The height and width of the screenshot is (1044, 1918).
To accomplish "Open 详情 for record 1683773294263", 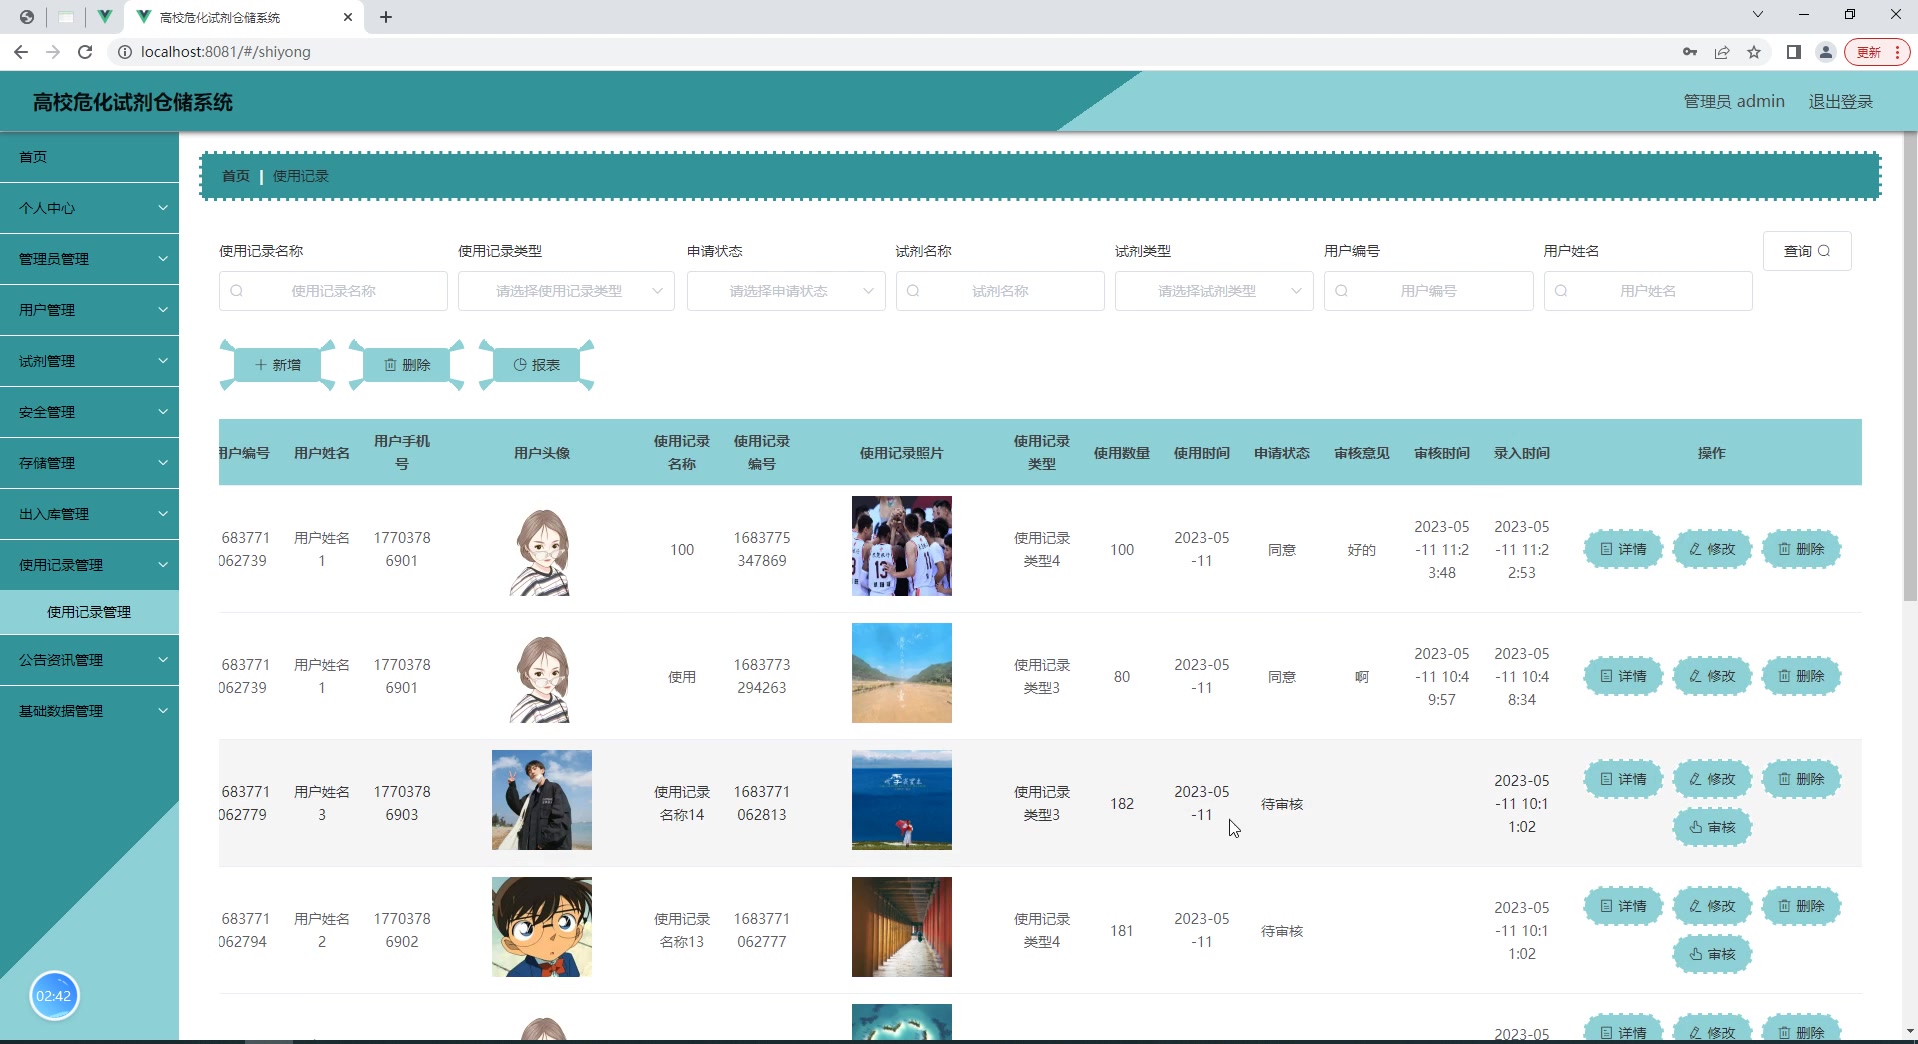I will (x=1623, y=676).
